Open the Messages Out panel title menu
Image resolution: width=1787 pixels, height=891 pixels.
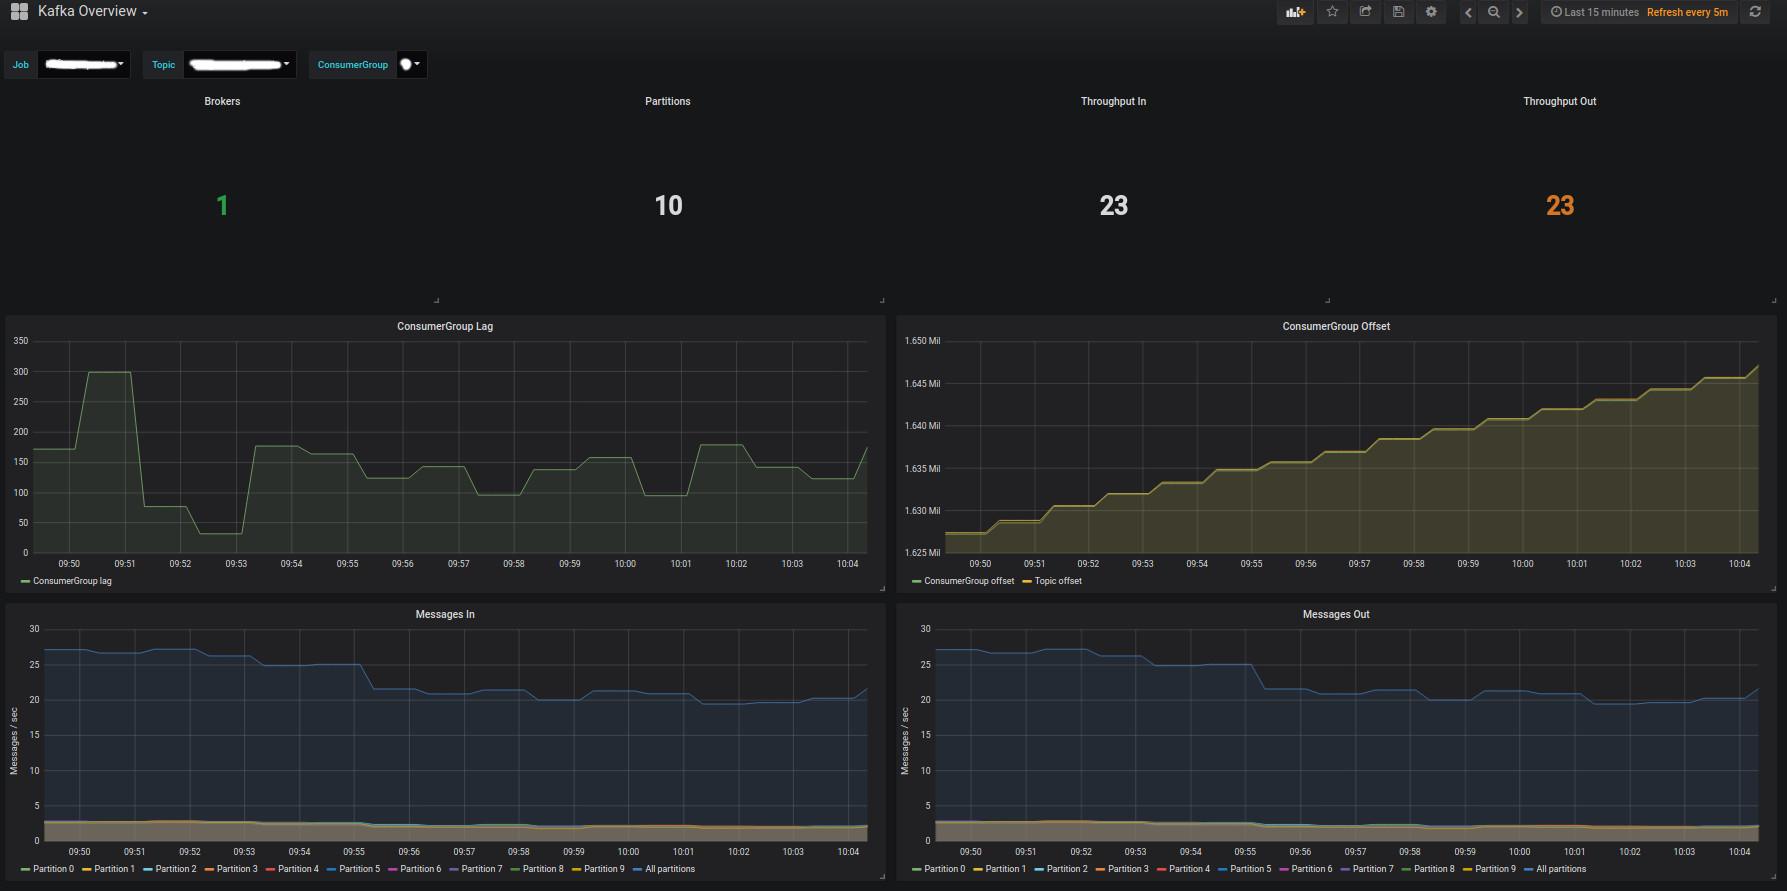tap(1335, 614)
